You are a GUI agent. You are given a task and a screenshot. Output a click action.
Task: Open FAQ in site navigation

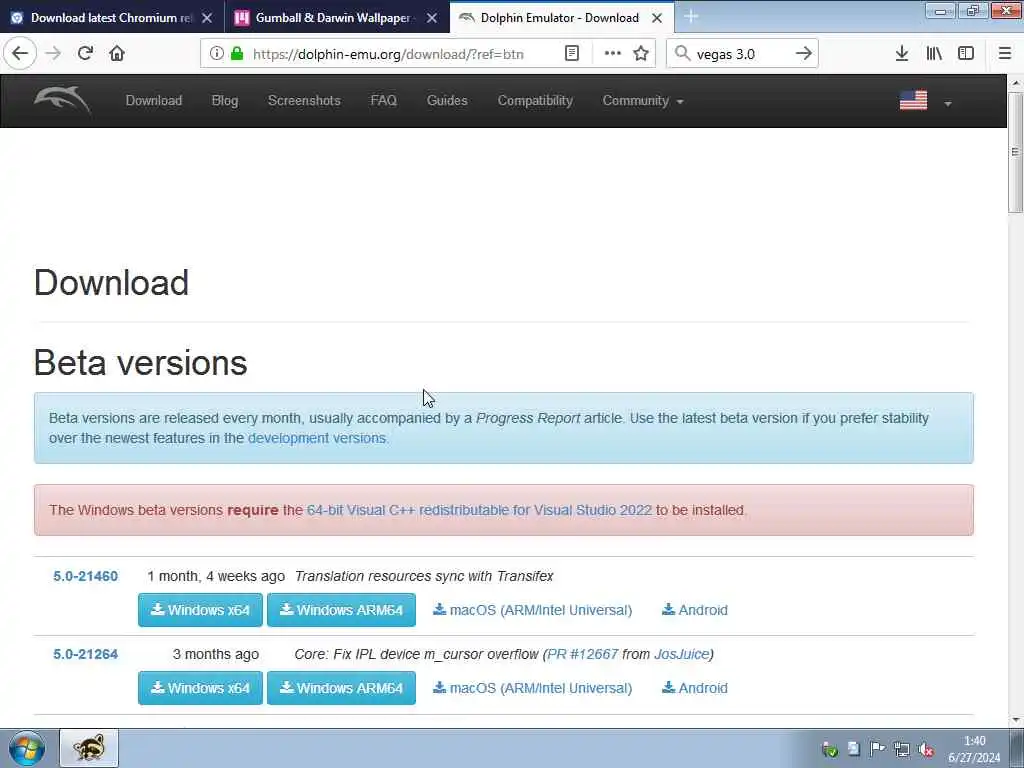pyautogui.click(x=383, y=101)
